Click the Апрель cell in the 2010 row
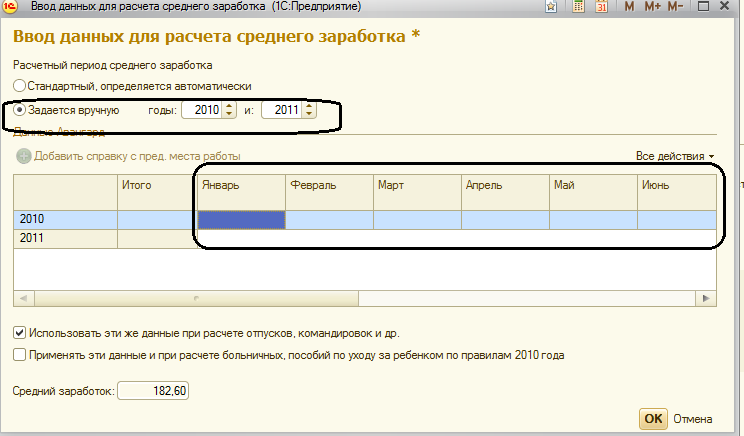 click(x=505, y=220)
